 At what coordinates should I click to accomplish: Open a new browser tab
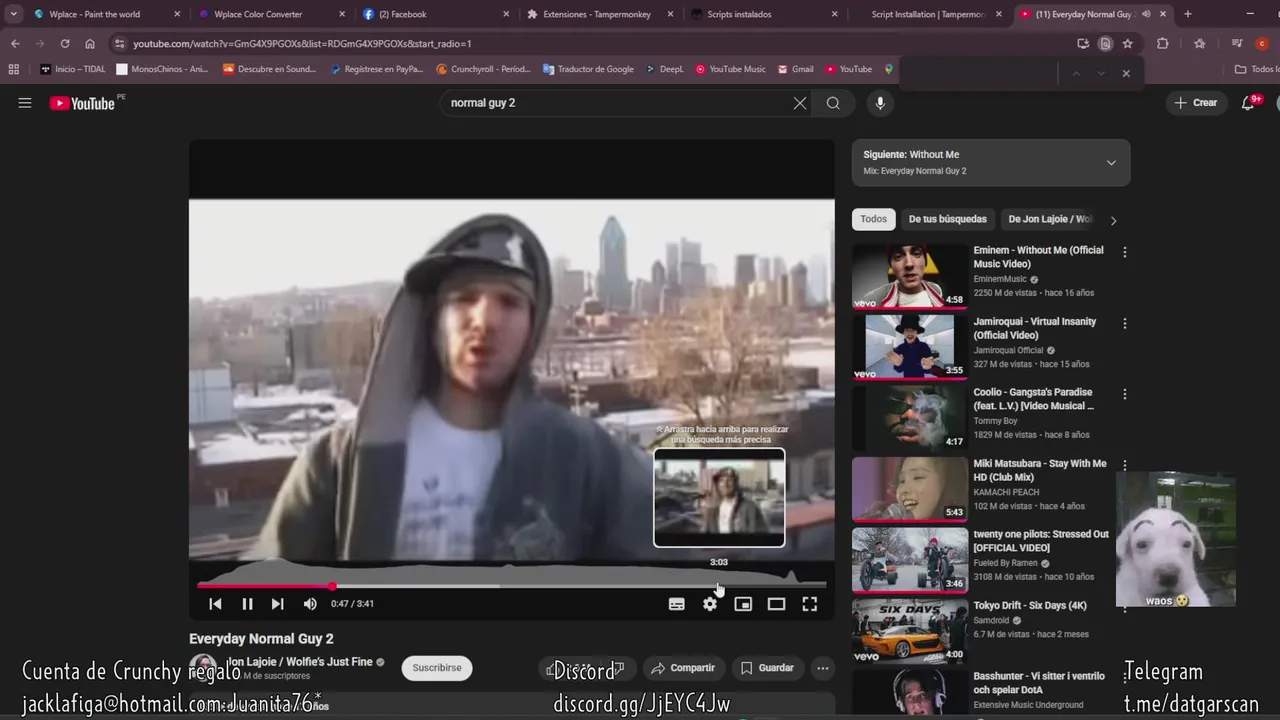(1188, 14)
